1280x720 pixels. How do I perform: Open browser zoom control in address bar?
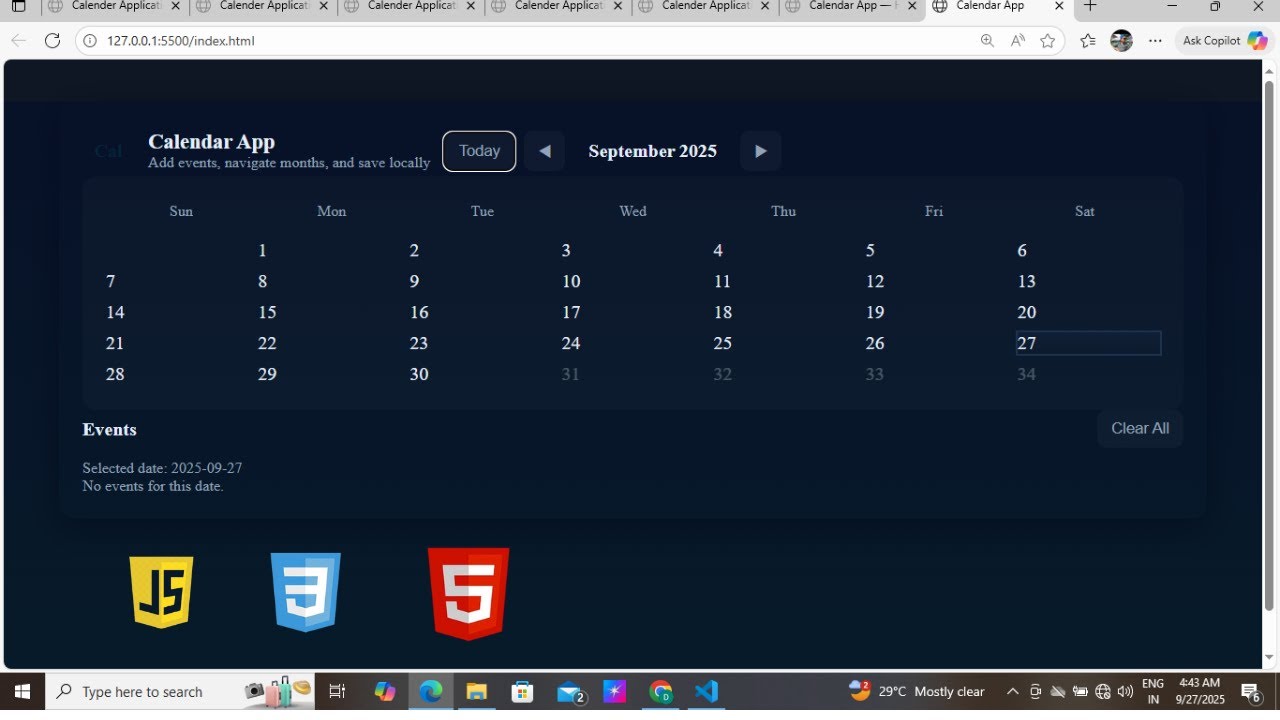pos(987,41)
